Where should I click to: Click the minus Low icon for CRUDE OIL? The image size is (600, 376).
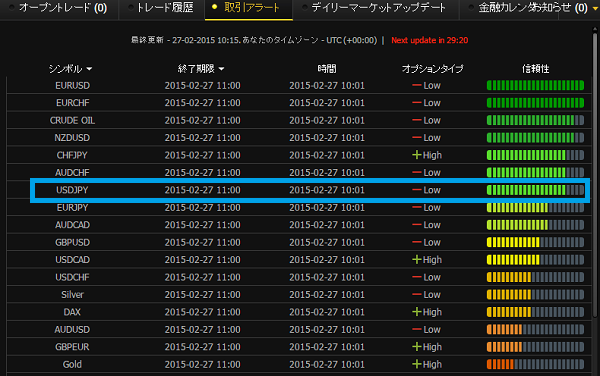tap(417, 120)
